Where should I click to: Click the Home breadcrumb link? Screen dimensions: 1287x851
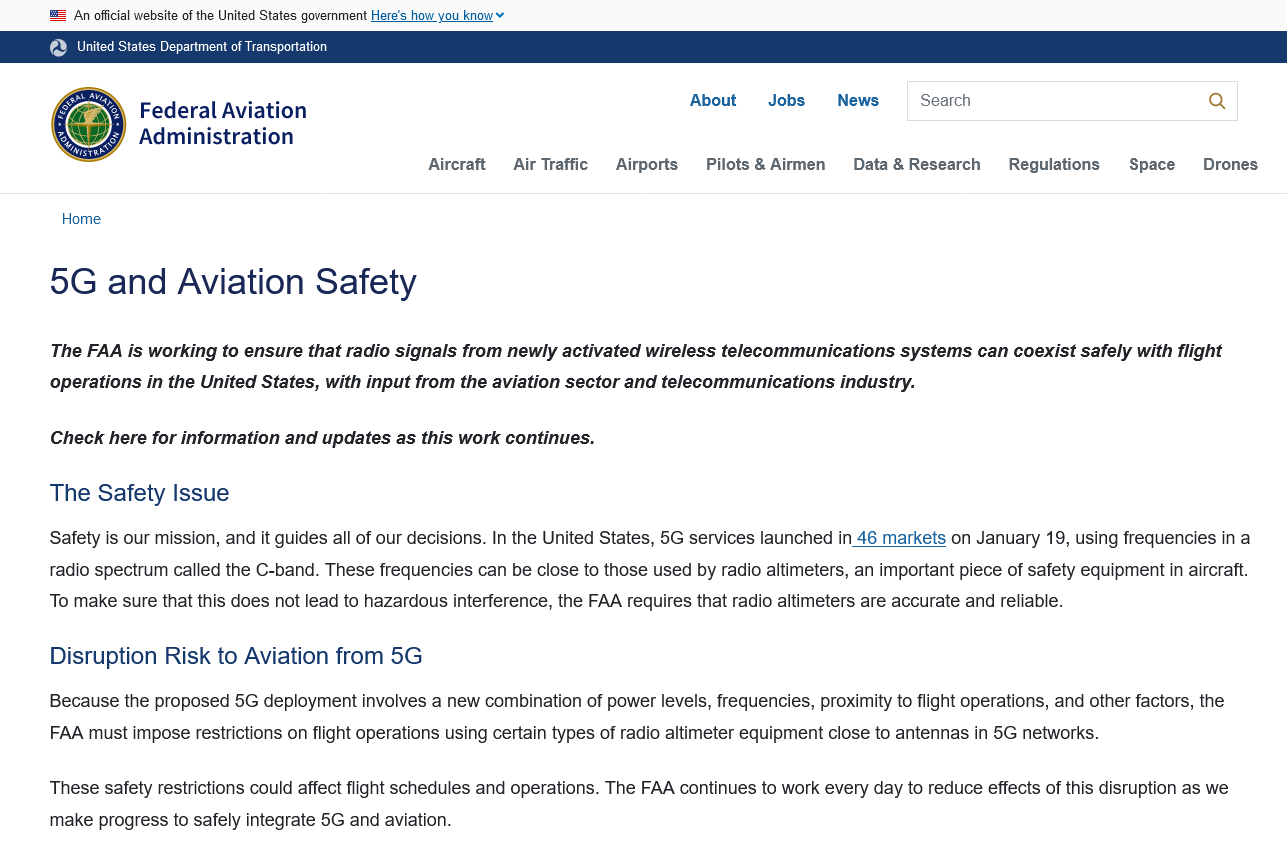point(81,219)
